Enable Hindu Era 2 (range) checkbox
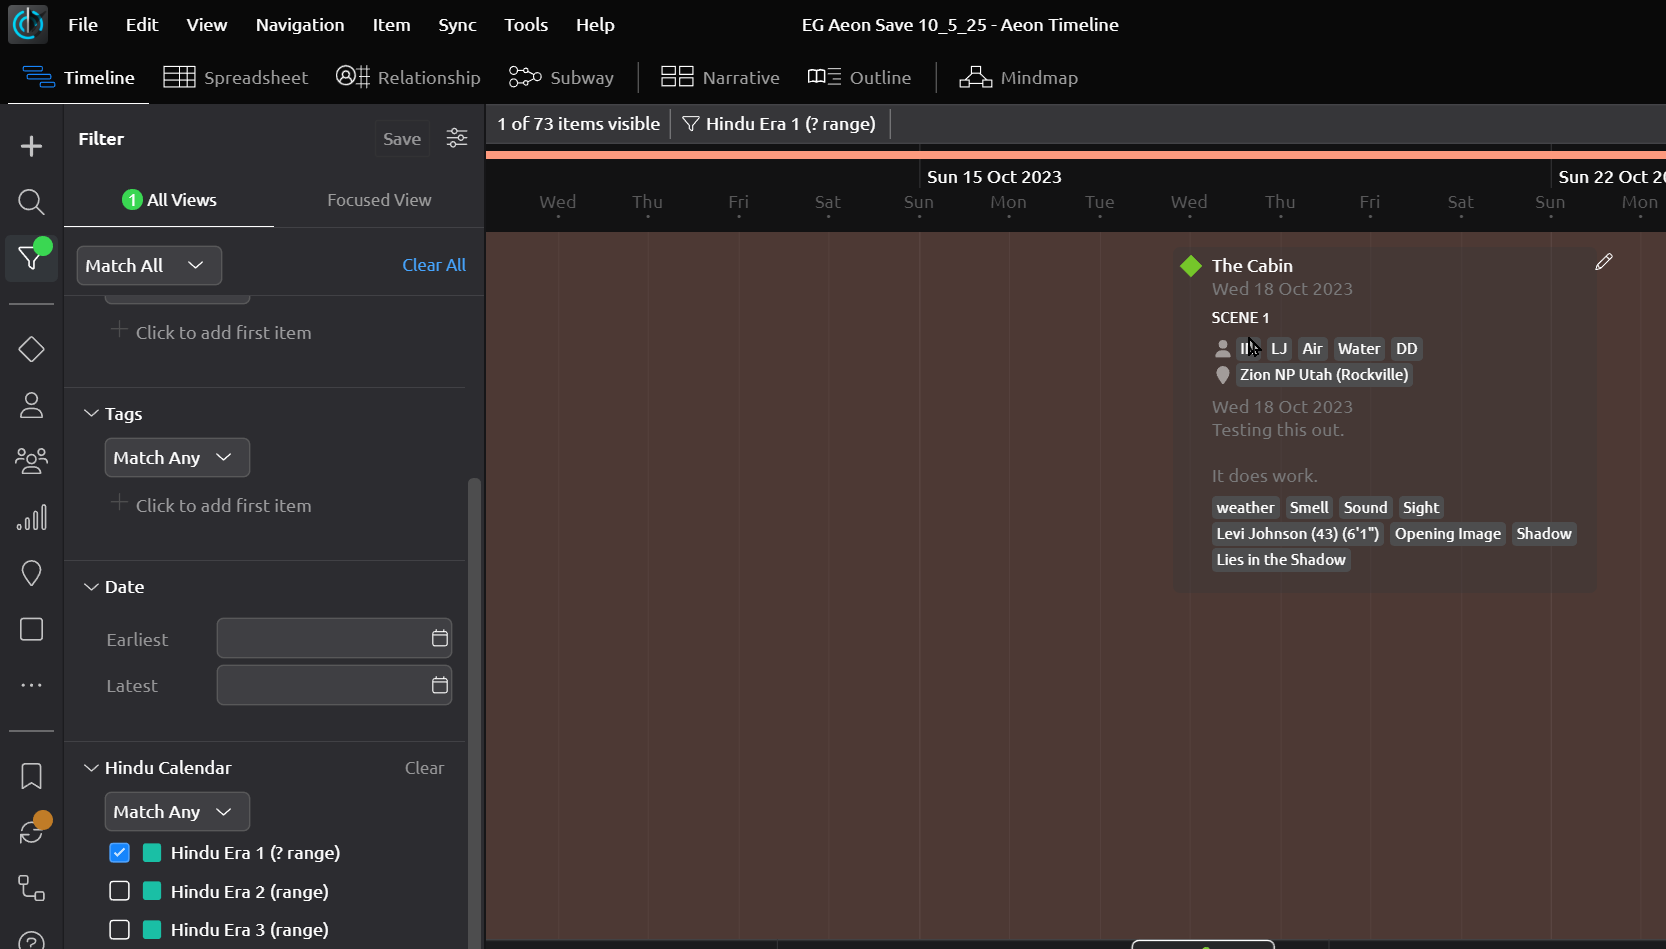Viewport: 1666px width, 949px height. click(120, 891)
